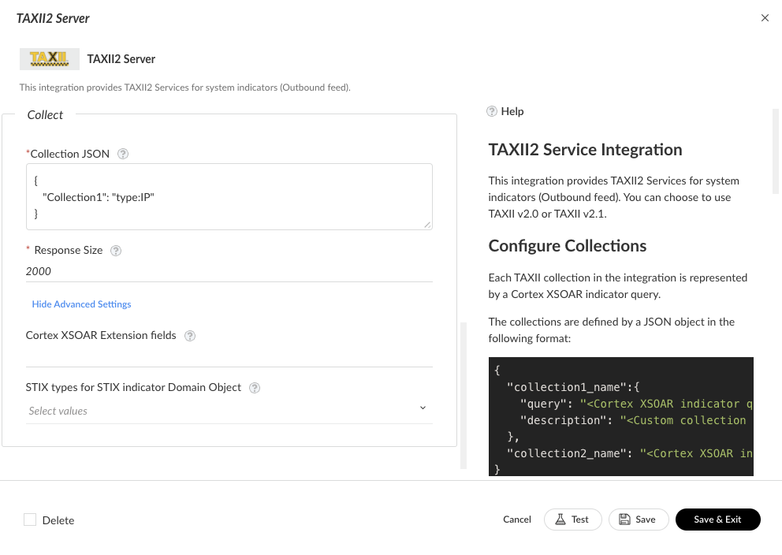
Task: Click help icon for STIX types field
Action: click(254, 388)
